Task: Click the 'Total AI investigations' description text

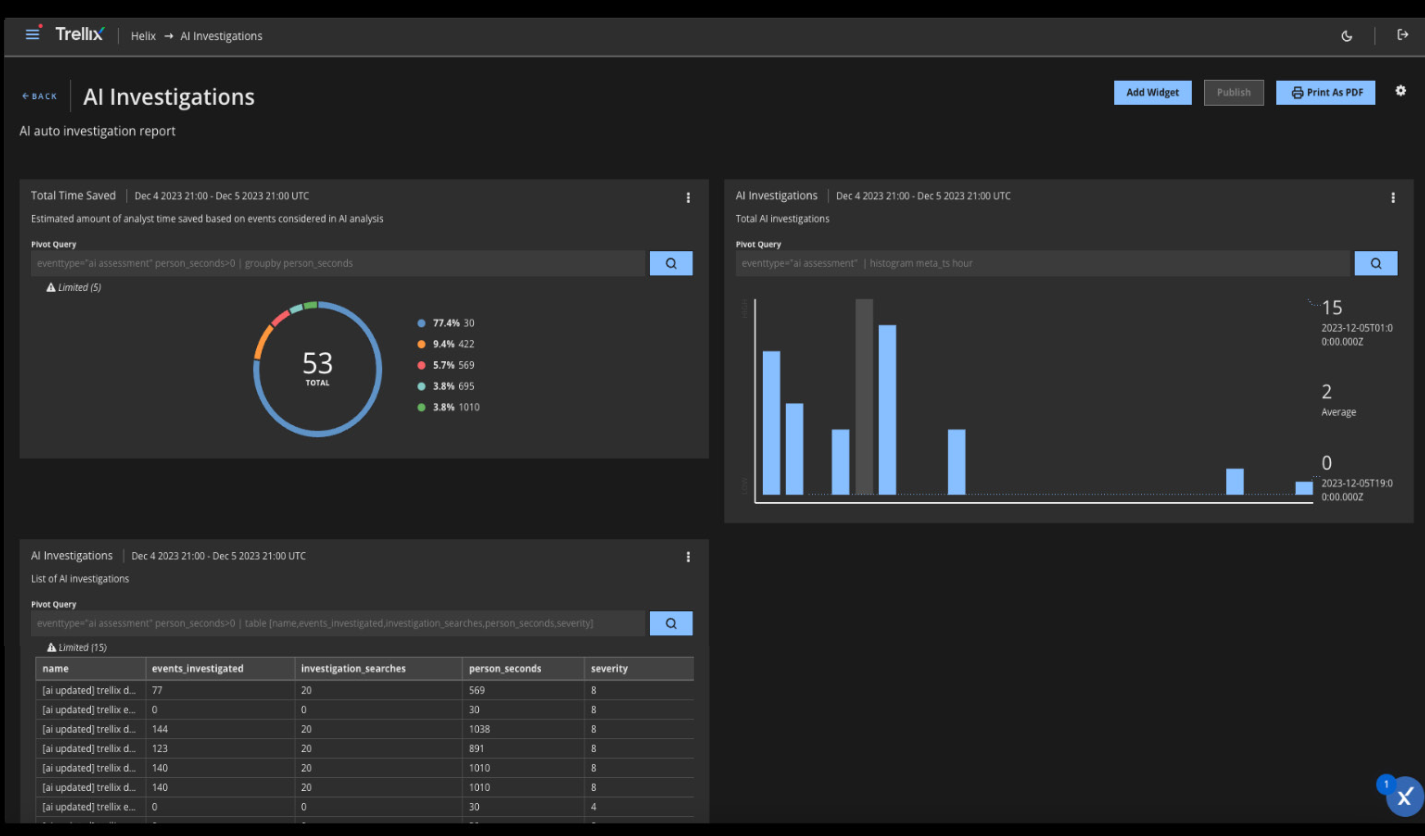Action: (x=783, y=218)
